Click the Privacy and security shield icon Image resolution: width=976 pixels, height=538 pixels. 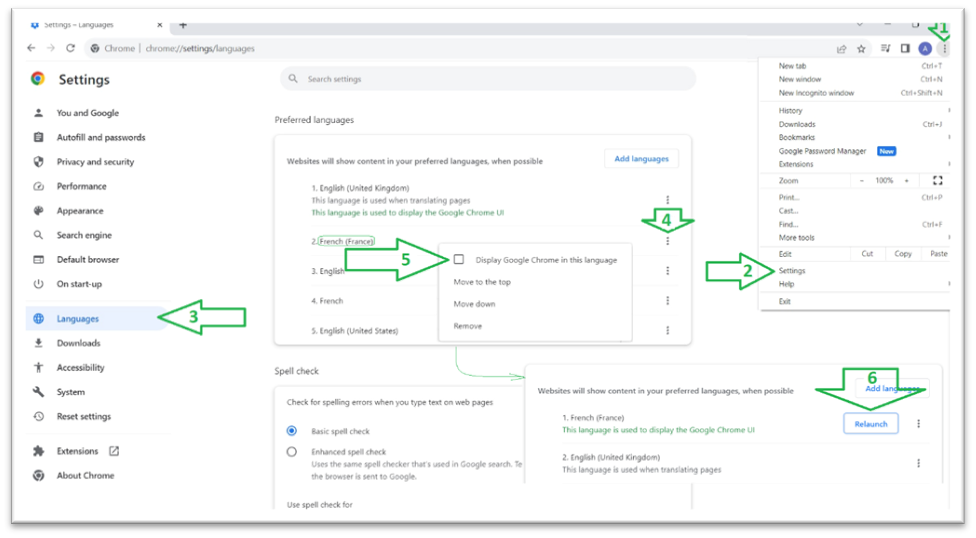pos(39,161)
